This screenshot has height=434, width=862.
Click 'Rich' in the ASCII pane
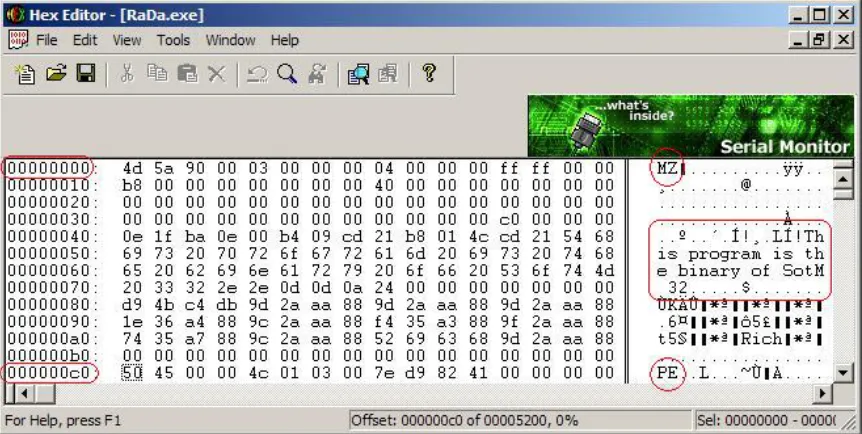tap(761, 339)
